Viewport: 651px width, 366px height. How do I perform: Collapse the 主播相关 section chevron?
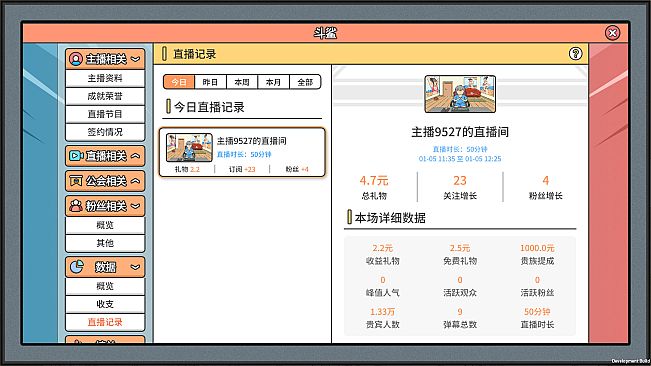pyautogui.click(x=135, y=59)
